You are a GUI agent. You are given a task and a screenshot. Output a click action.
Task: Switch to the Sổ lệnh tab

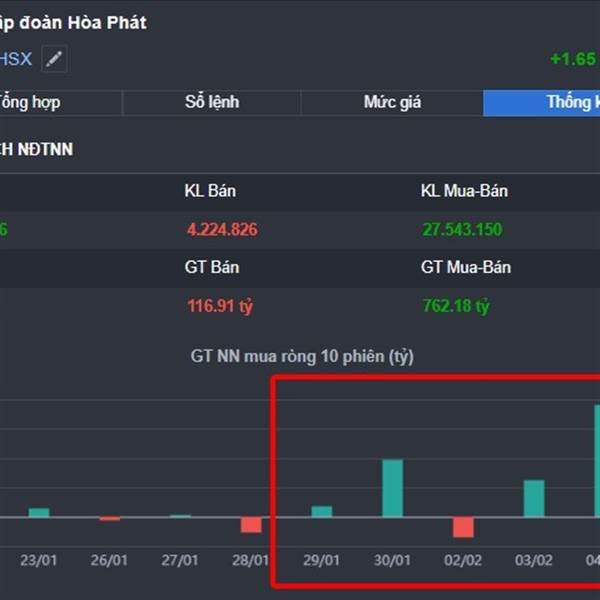212,103
